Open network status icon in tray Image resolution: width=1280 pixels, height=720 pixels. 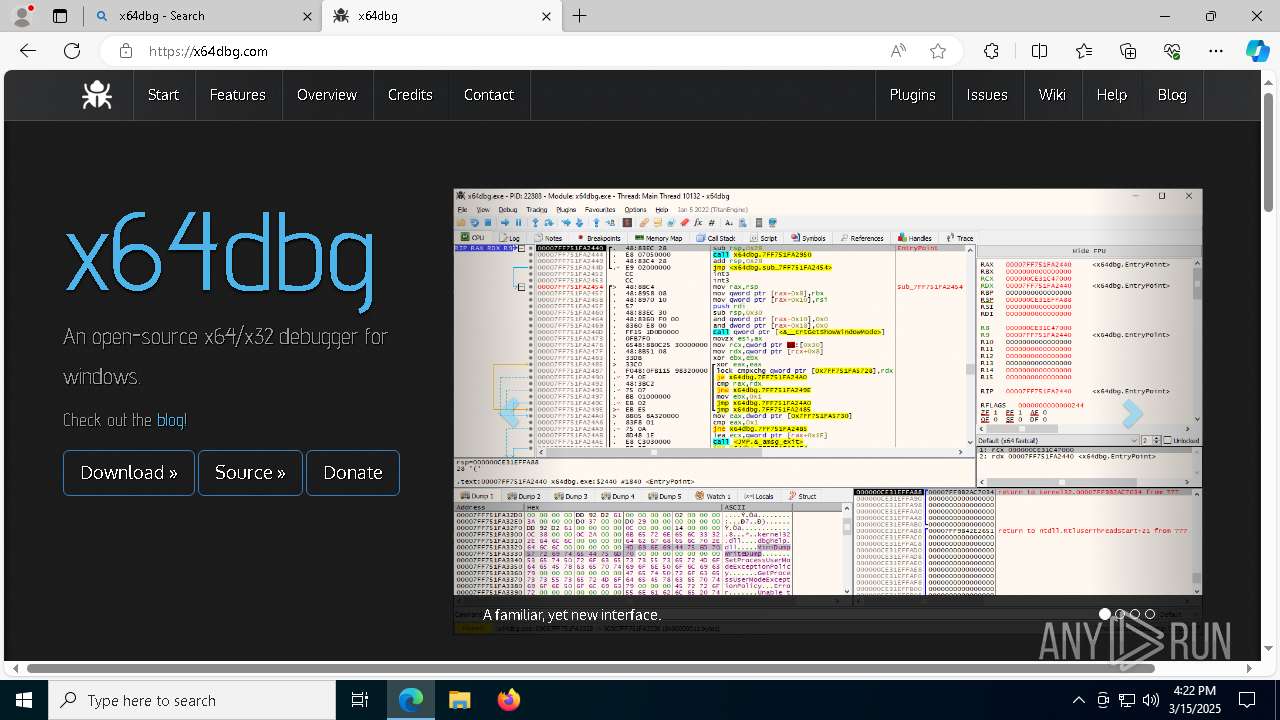point(1127,700)
